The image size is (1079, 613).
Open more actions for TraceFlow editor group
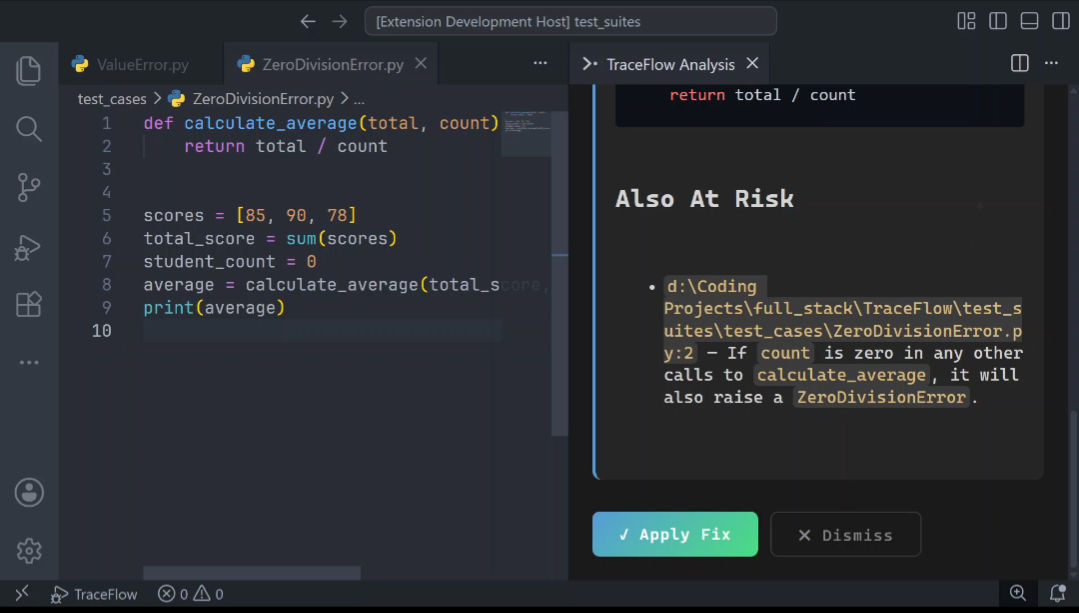(x=1051, y=63)
